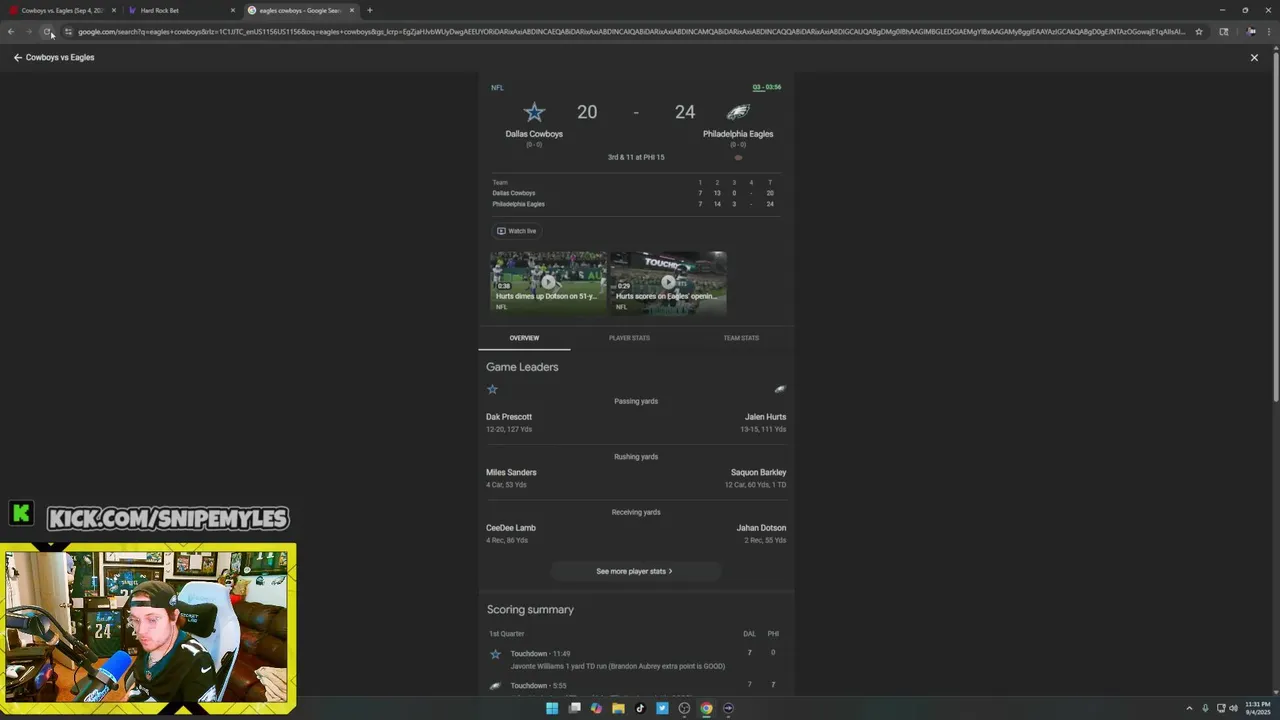Viewport: 1280px width, 720px height.
Task: Open the taskbar clock showing 11:31 PM
Action: 1258,708
